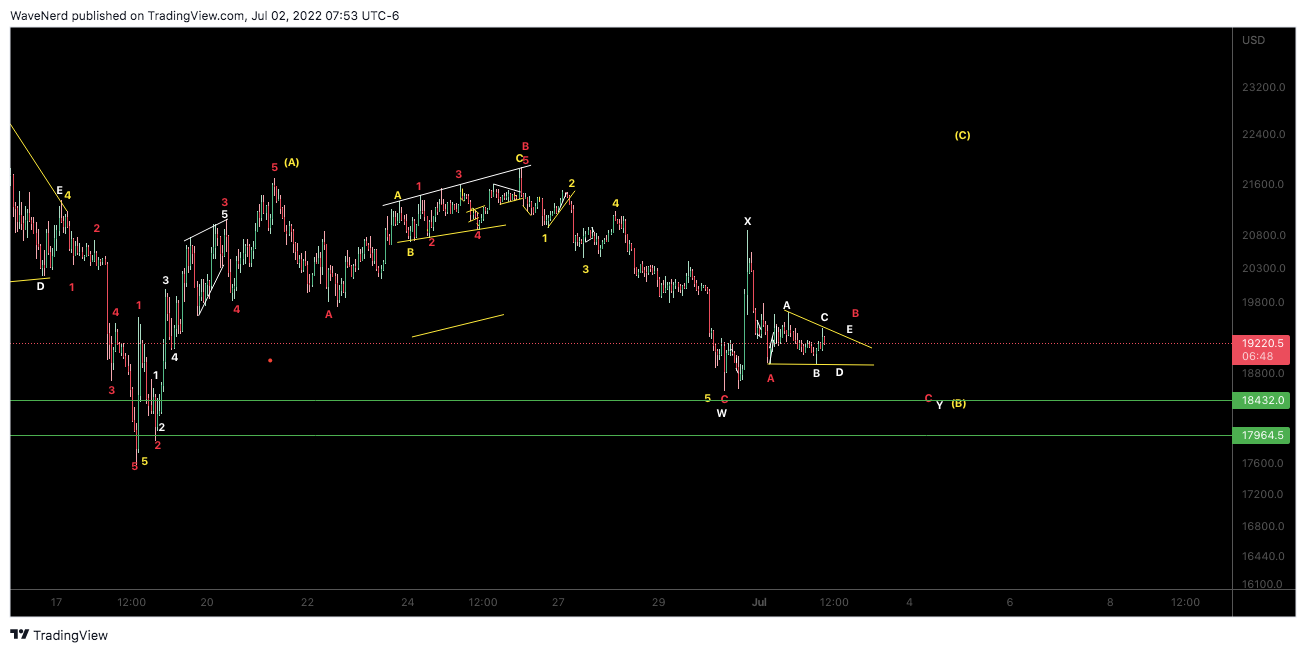Click the 20800.0 price axis label
The width and height of the screenshot is (1306, 652).
(1262, 236)
